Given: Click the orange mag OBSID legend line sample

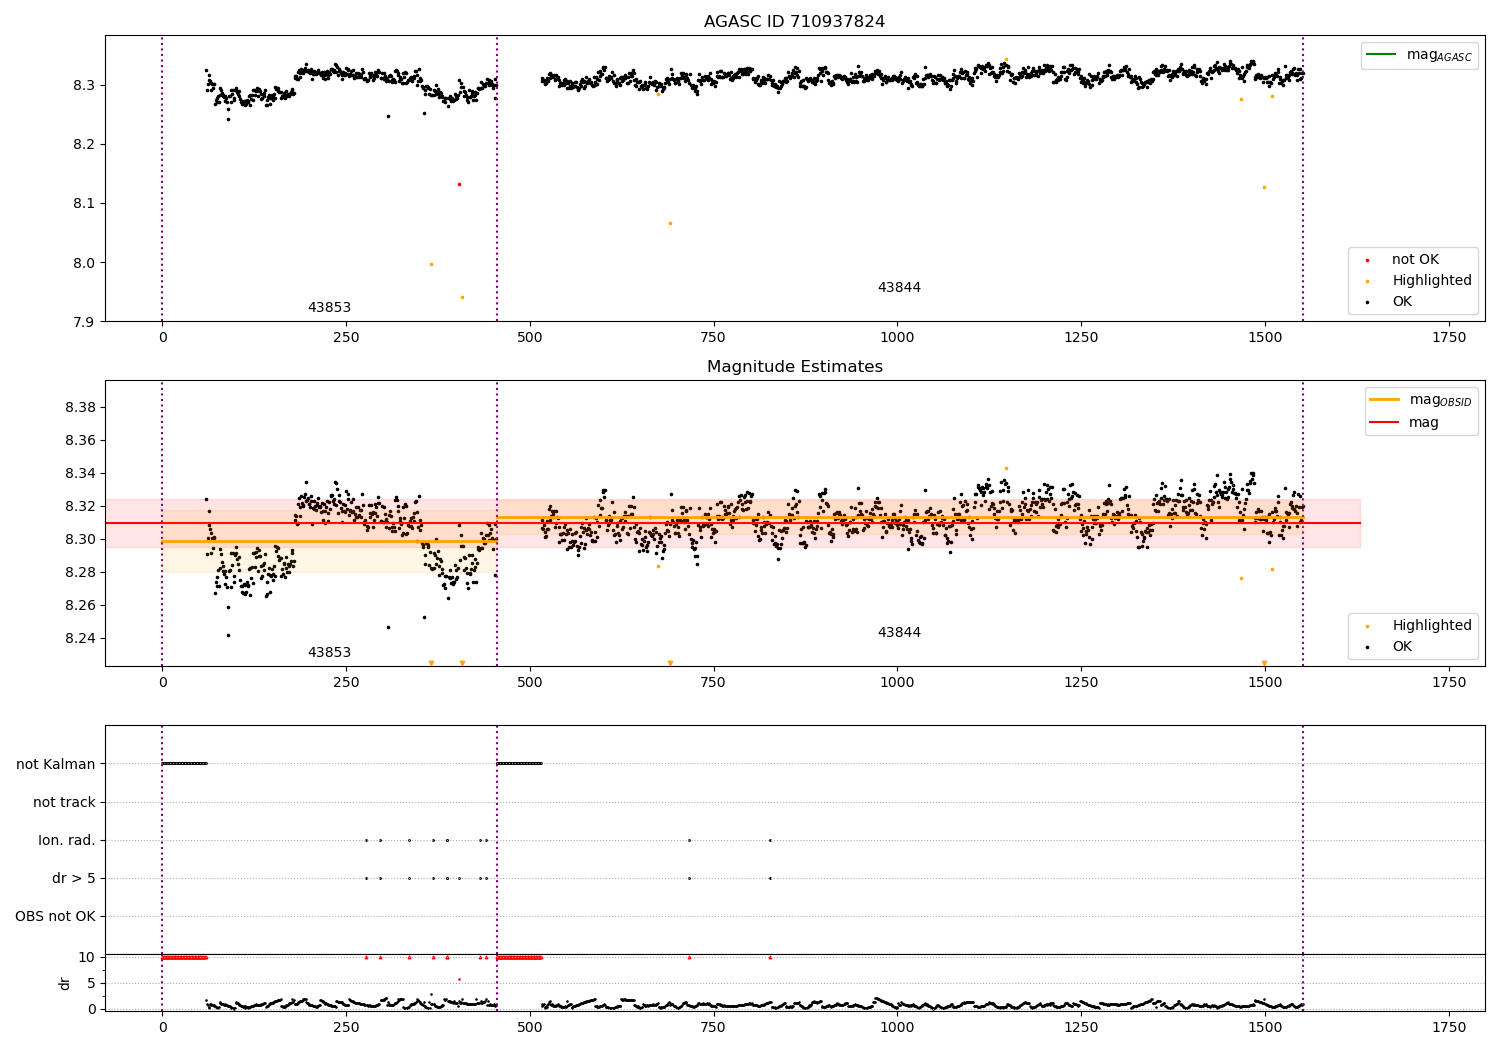Looking at the screenshot, I should pyautogui.click(x=1384, y=399).
